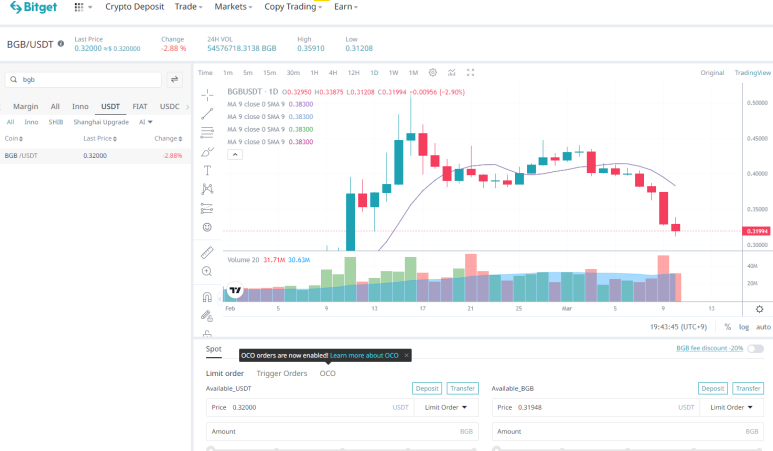The width and height of the screenshot is (773, 451).
Task: Expand the AI category dropdown
Action: coord(145,122)
